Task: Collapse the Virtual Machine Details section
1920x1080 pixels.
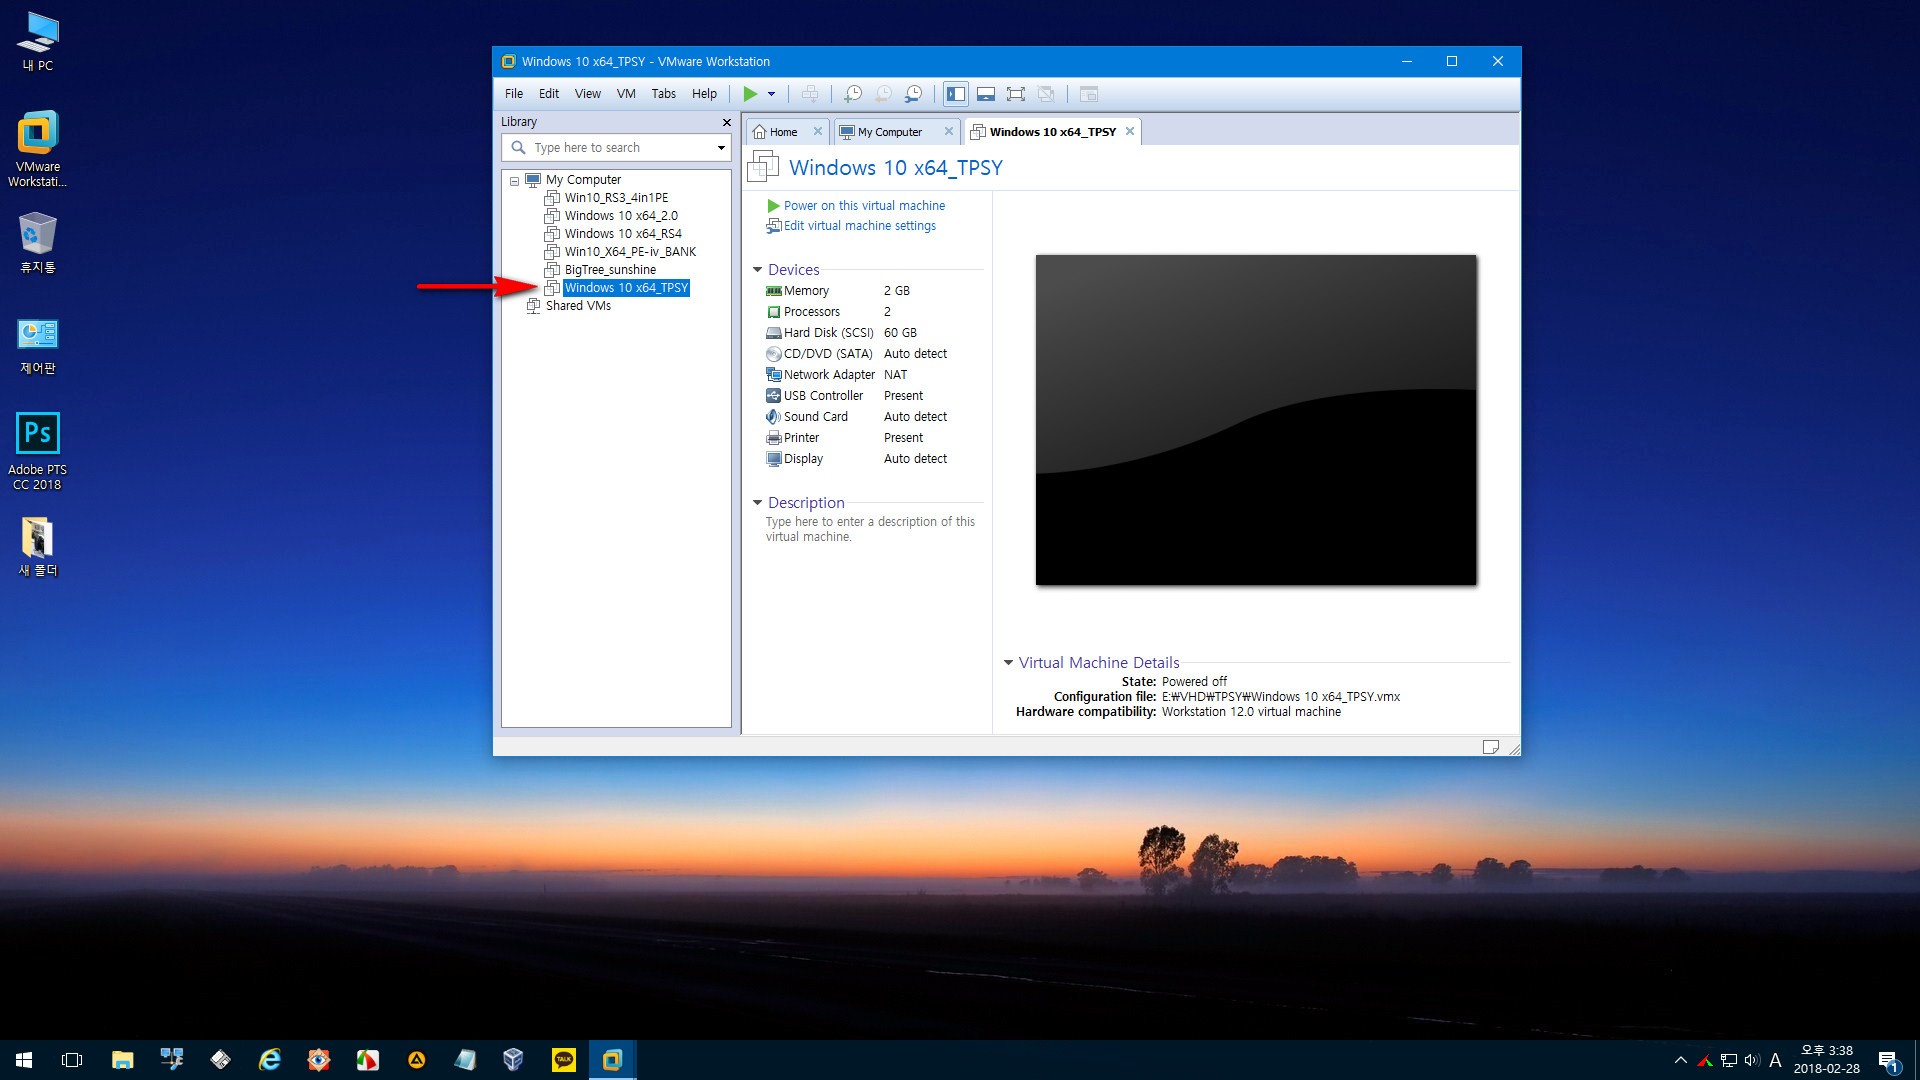Action: click(x=1008, y=663)
